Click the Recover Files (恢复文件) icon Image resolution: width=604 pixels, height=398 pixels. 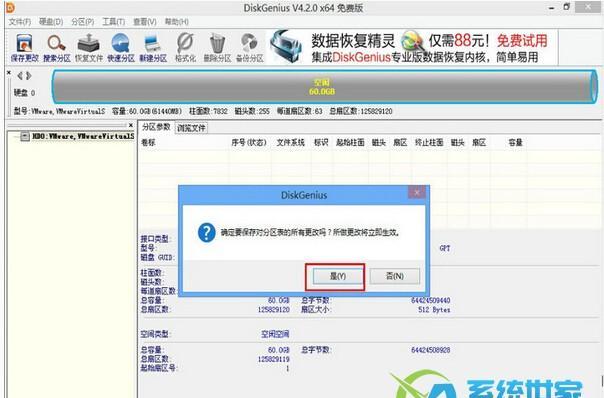tap(89, 48)
